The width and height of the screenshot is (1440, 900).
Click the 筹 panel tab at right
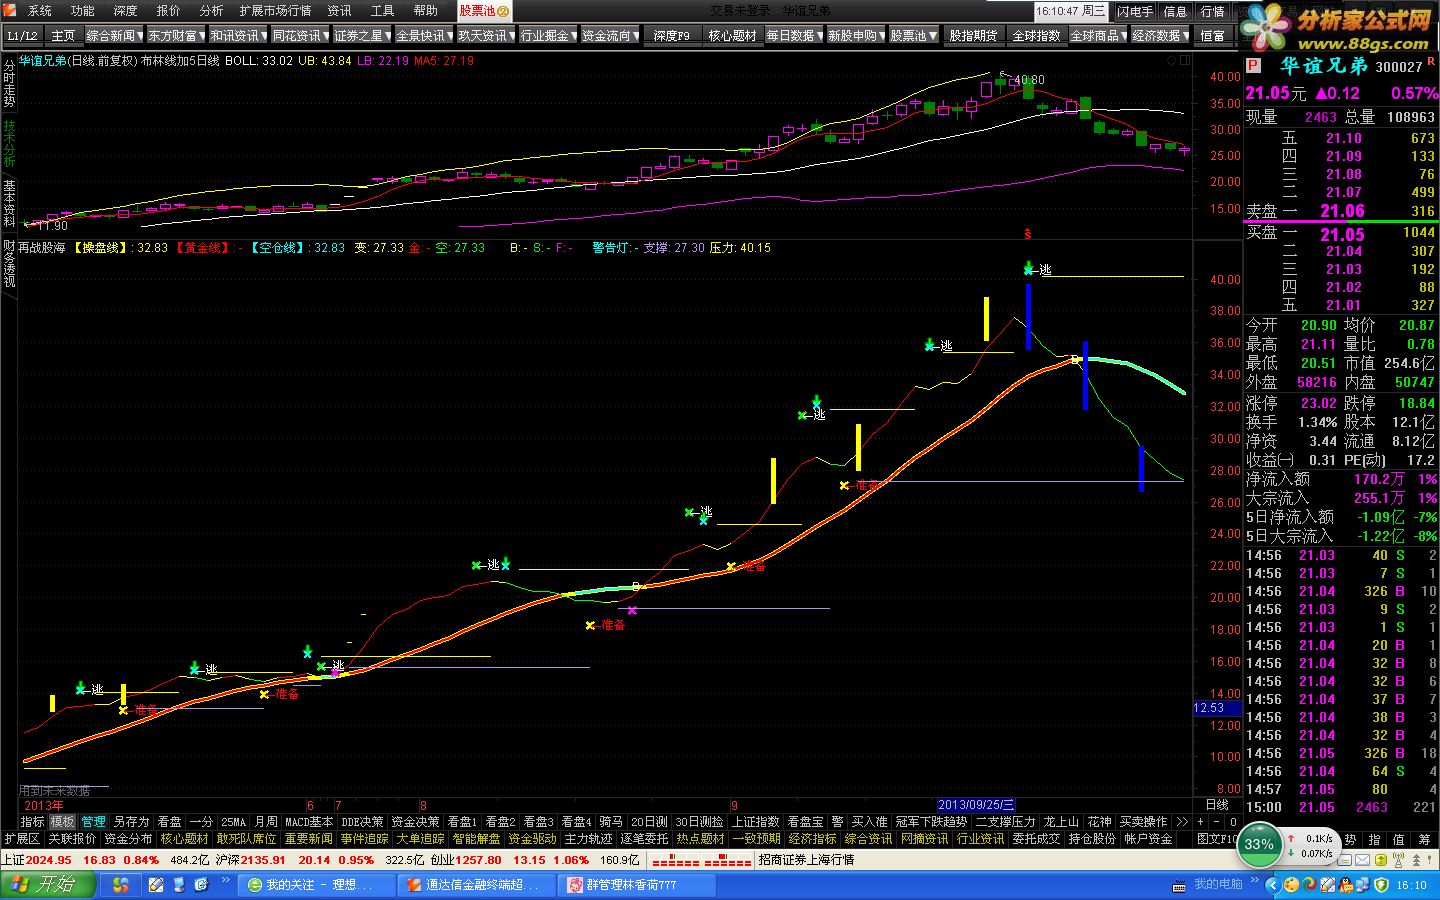coord(1423,840)
